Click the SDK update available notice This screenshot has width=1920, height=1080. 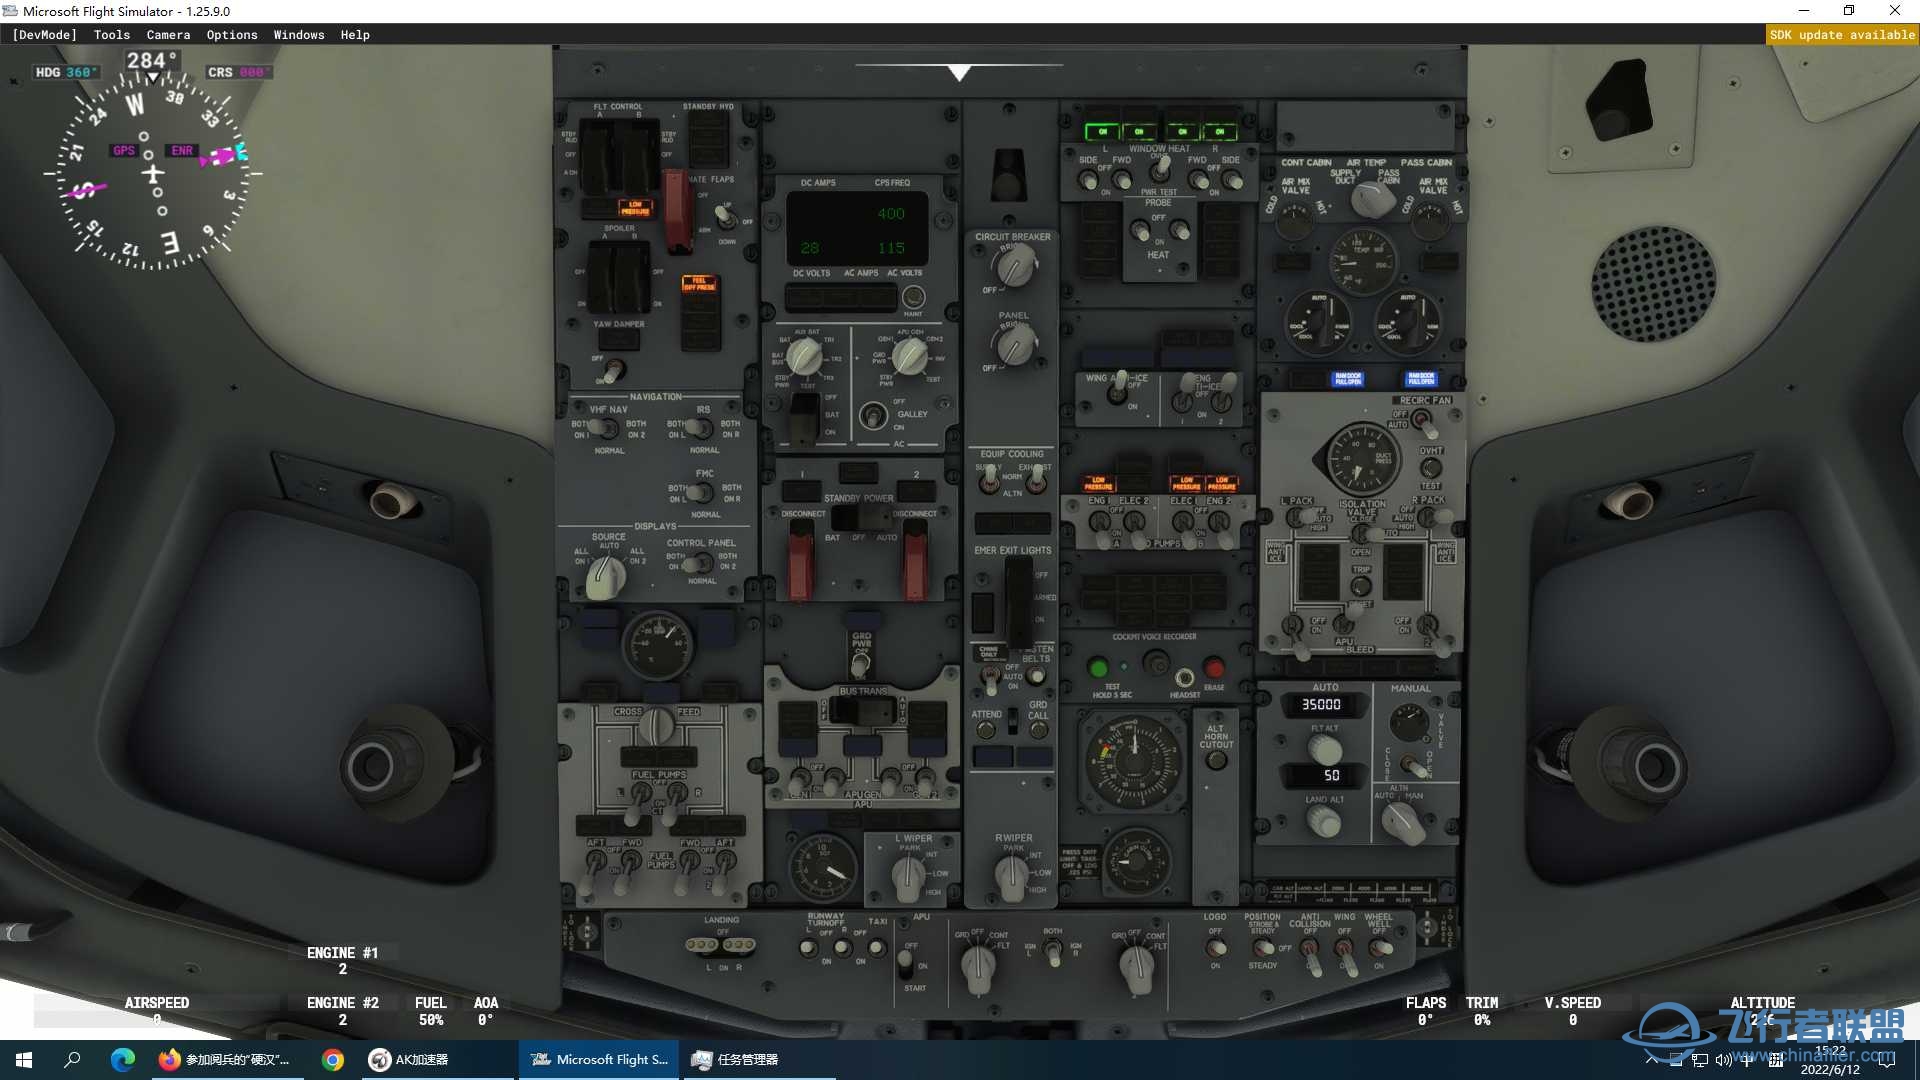(x=1842, y=35)
